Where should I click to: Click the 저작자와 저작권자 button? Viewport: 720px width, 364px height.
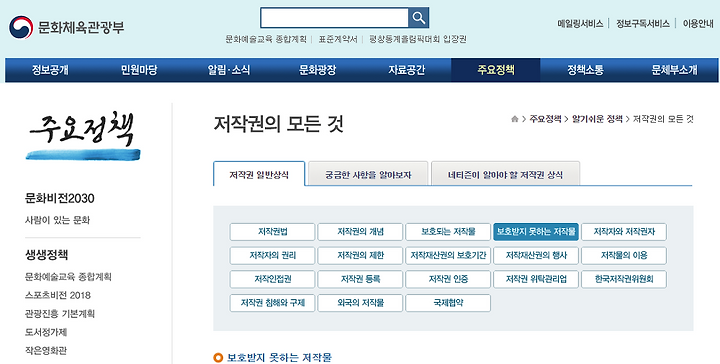point(624,232)
